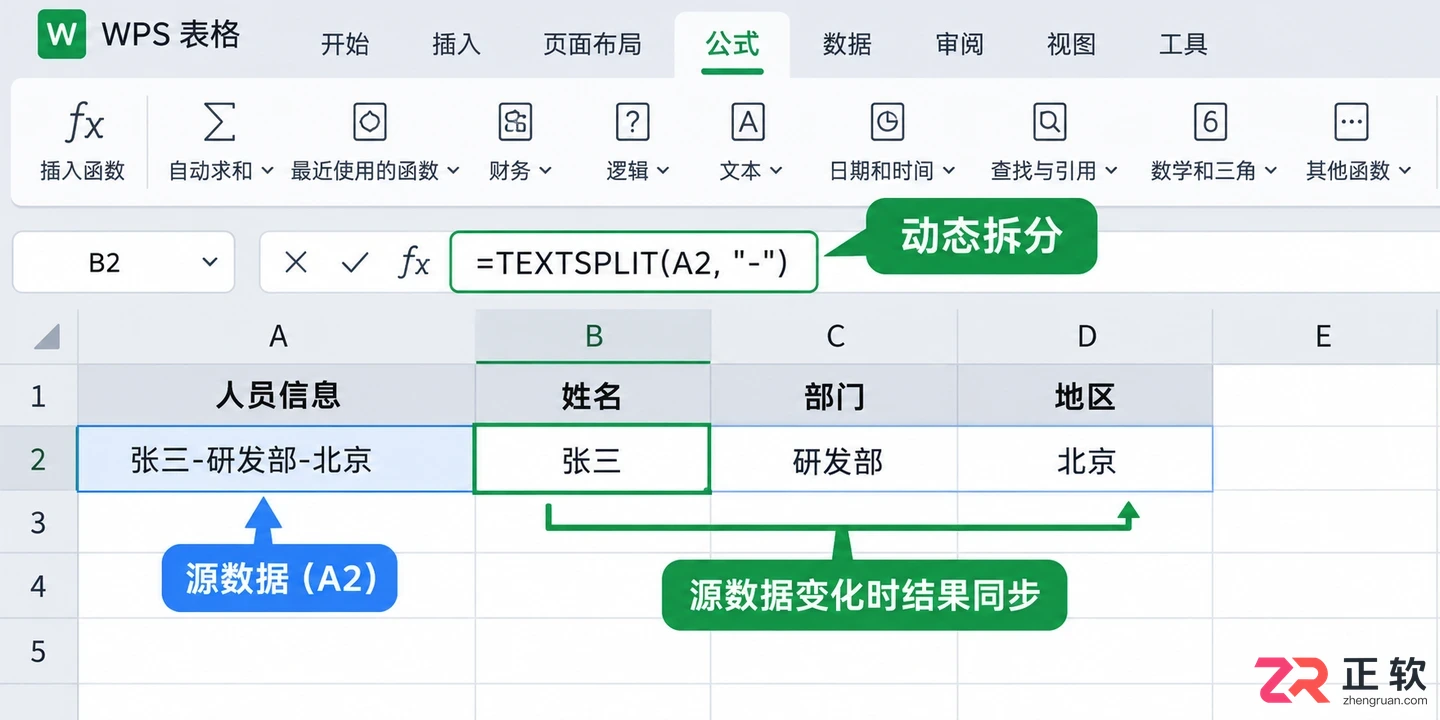This screenshot has height=720, width=1440.
Task: Click the 查找与引用 magnifier icon
Action: [1049, 122]
